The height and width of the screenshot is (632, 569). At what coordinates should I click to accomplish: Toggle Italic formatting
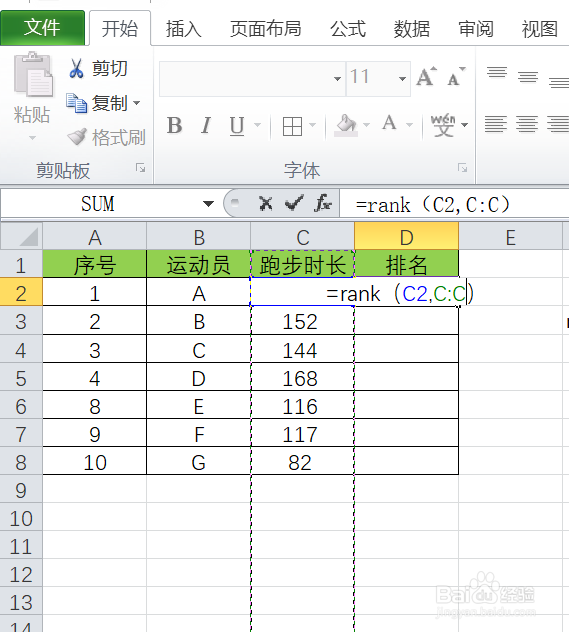click(x=206, y=125)
